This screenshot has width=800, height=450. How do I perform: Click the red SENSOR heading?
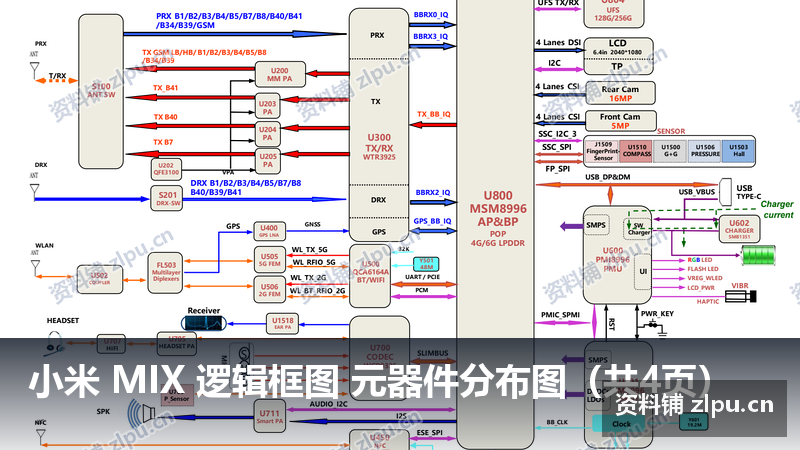671,132
